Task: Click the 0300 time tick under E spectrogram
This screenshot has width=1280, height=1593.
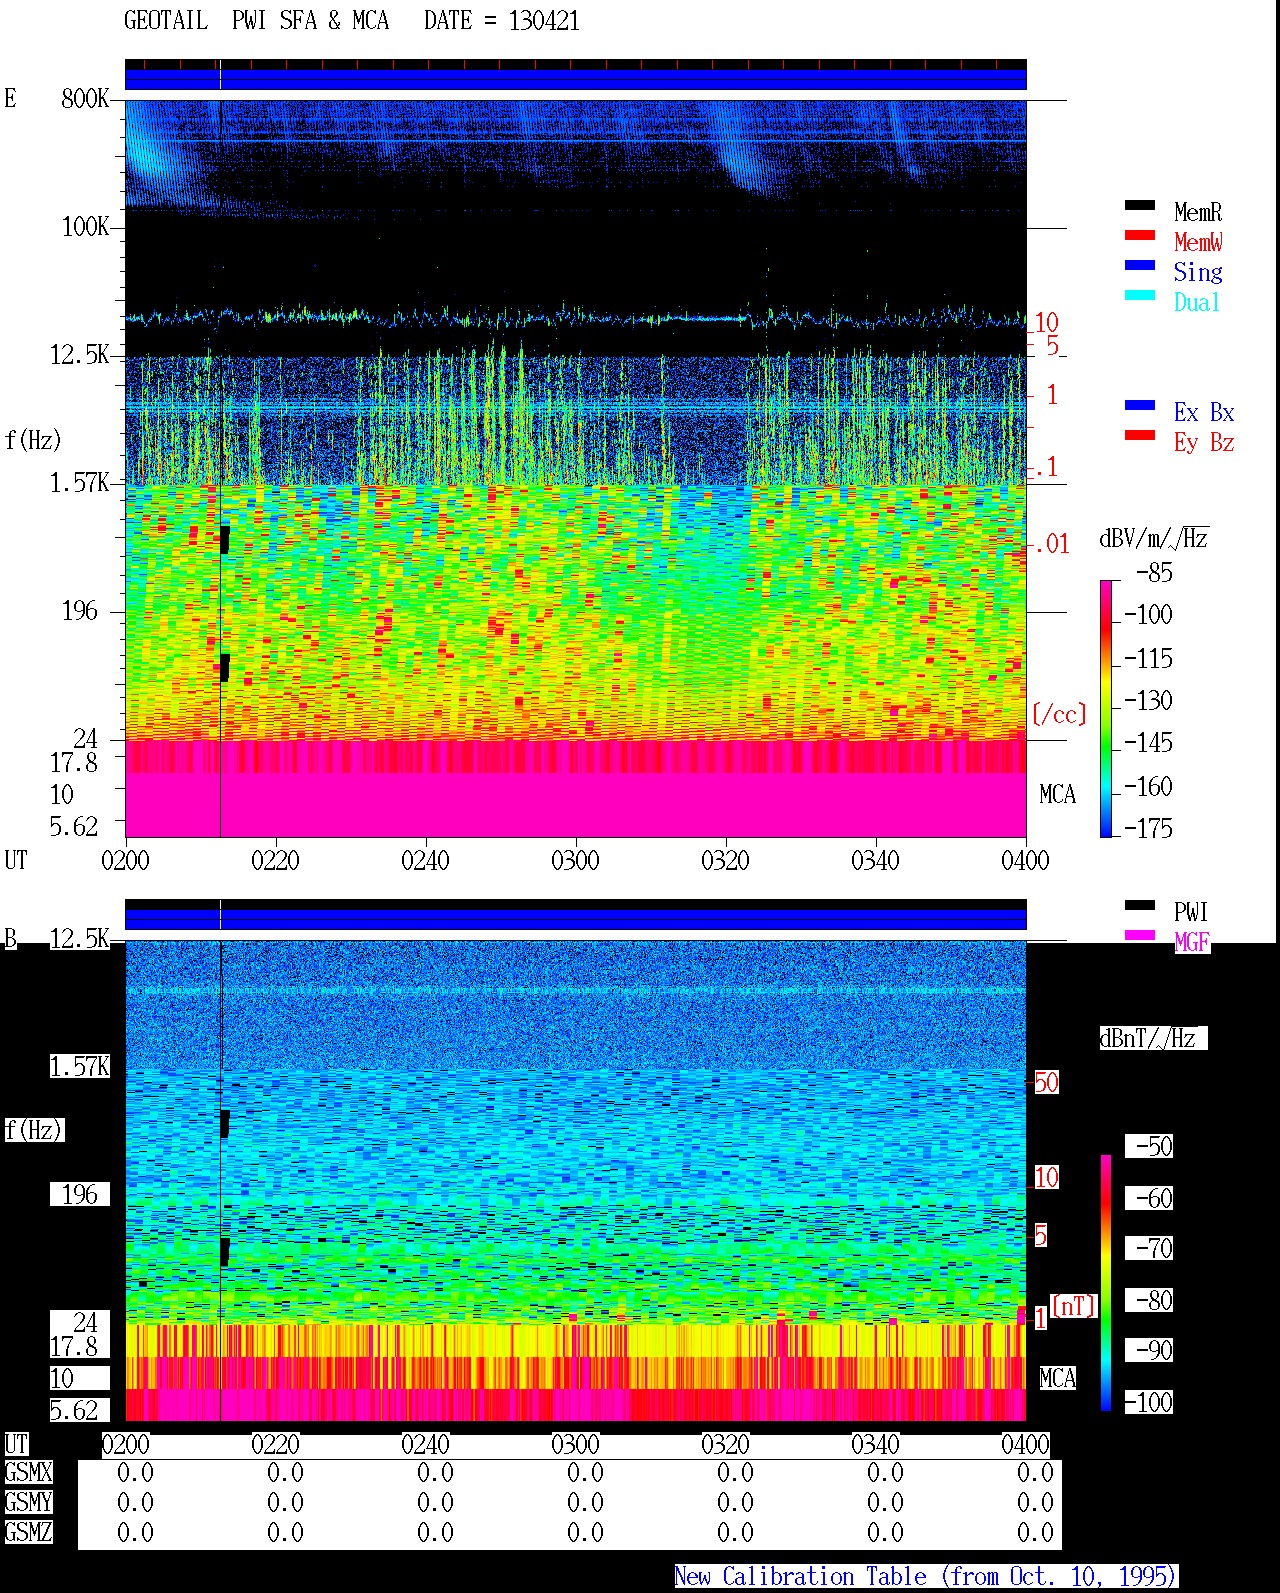Action: (575, 860)
